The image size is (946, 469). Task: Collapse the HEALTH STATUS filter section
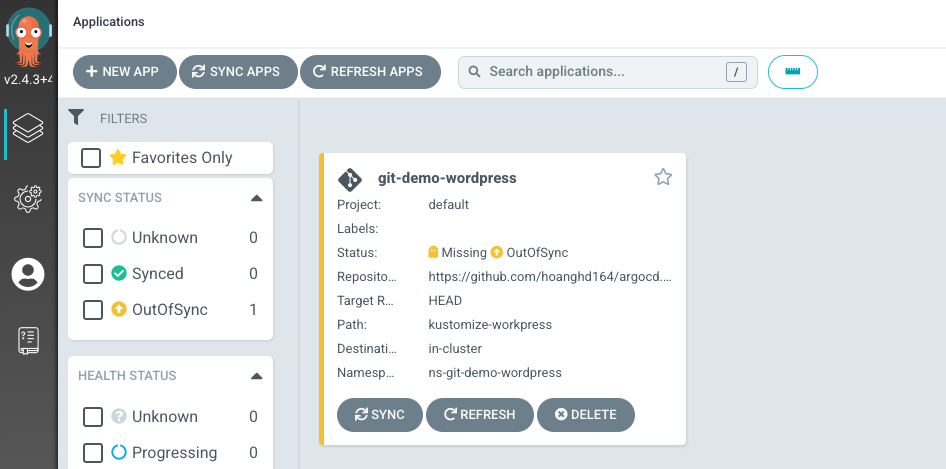[256, 376]
